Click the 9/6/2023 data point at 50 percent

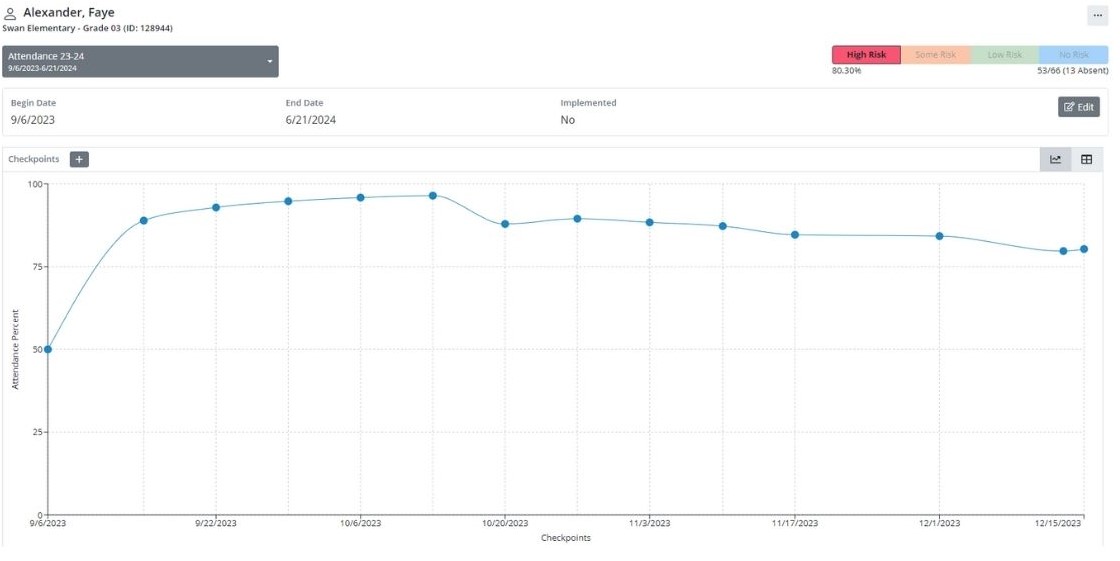point(48,349)
